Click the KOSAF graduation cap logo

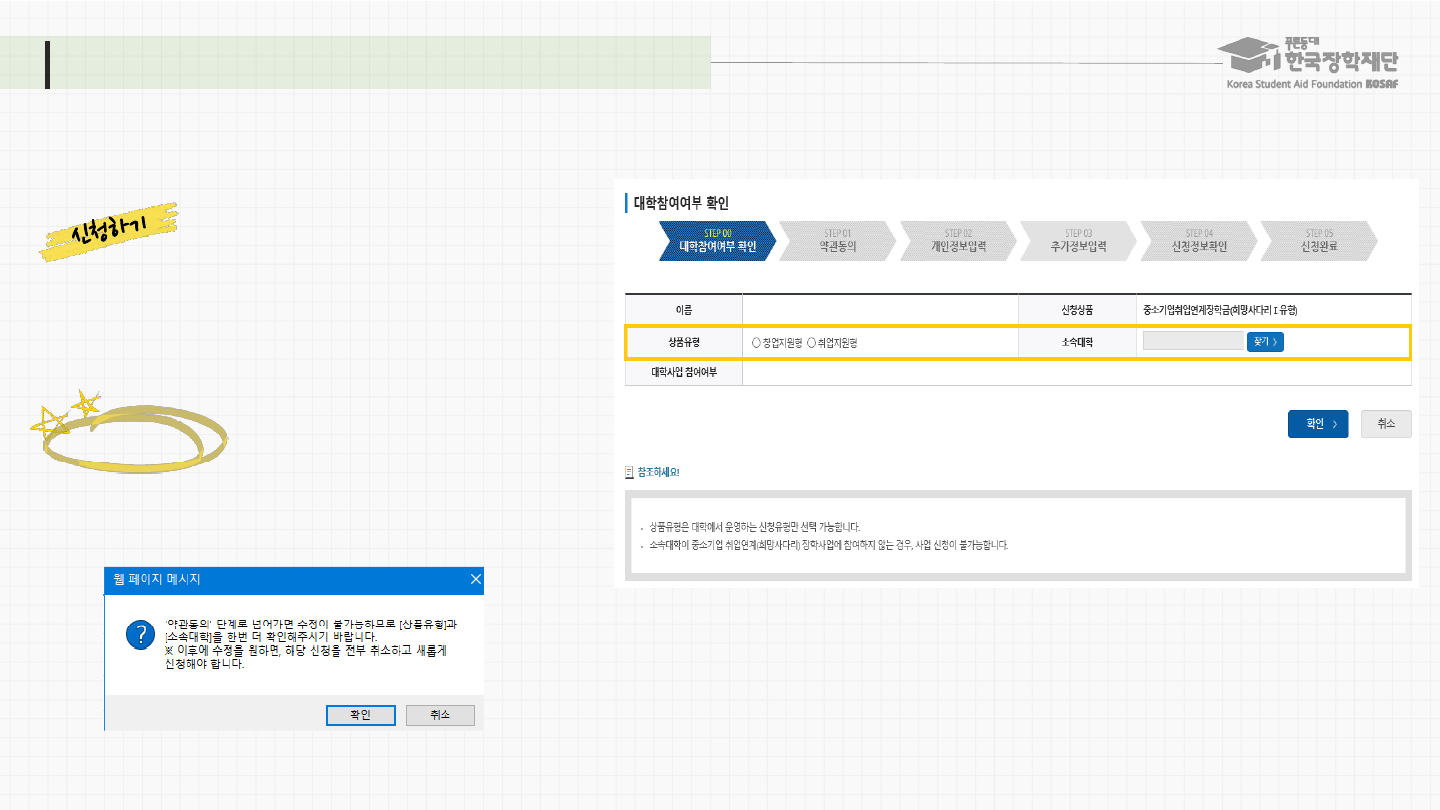tap(1250, 56)
